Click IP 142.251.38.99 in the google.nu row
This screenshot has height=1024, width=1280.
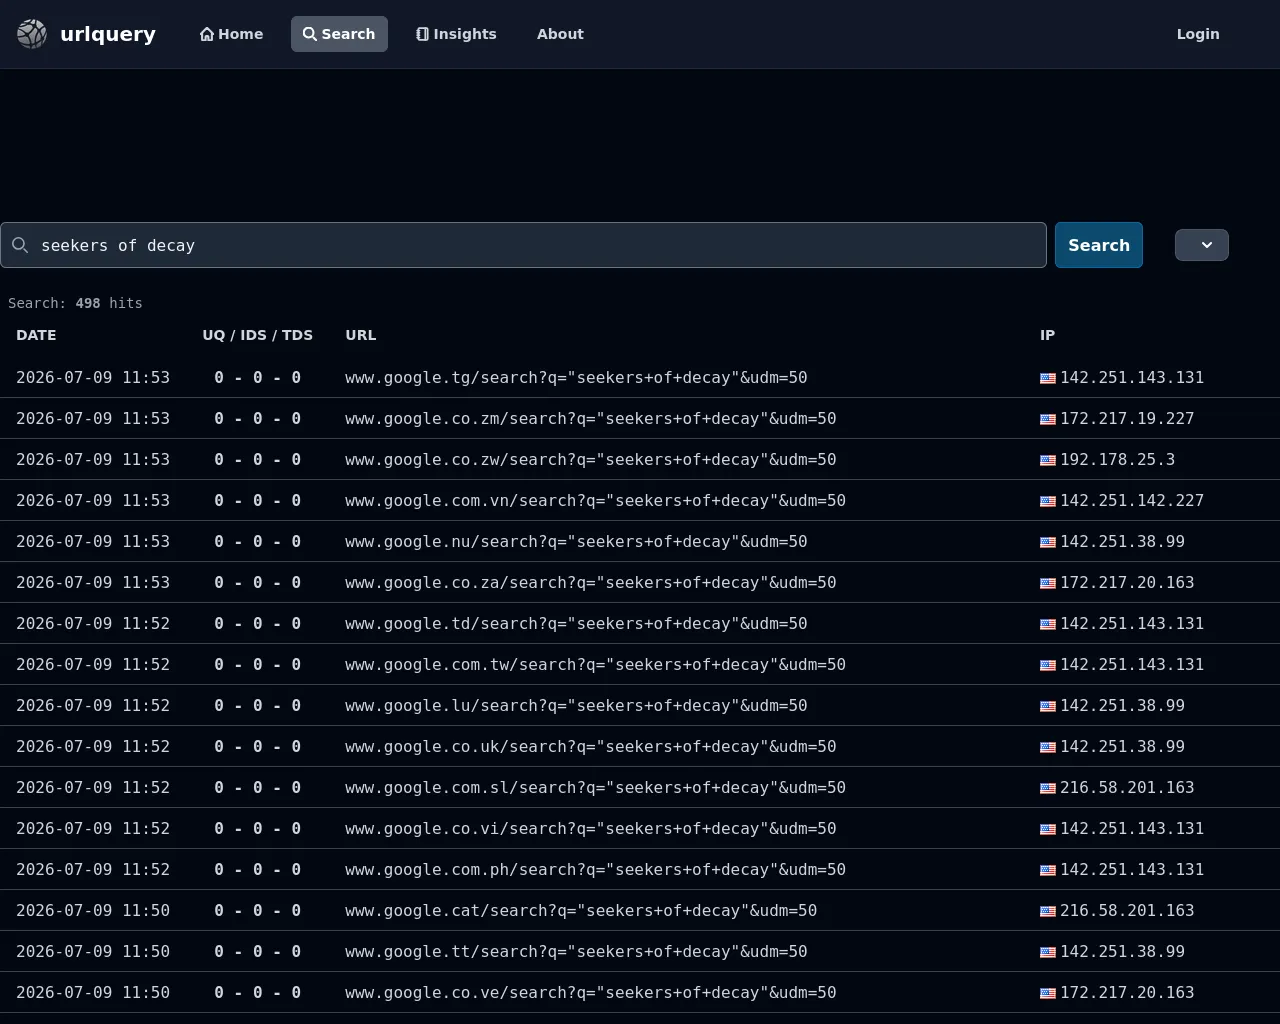[1122, 542]
